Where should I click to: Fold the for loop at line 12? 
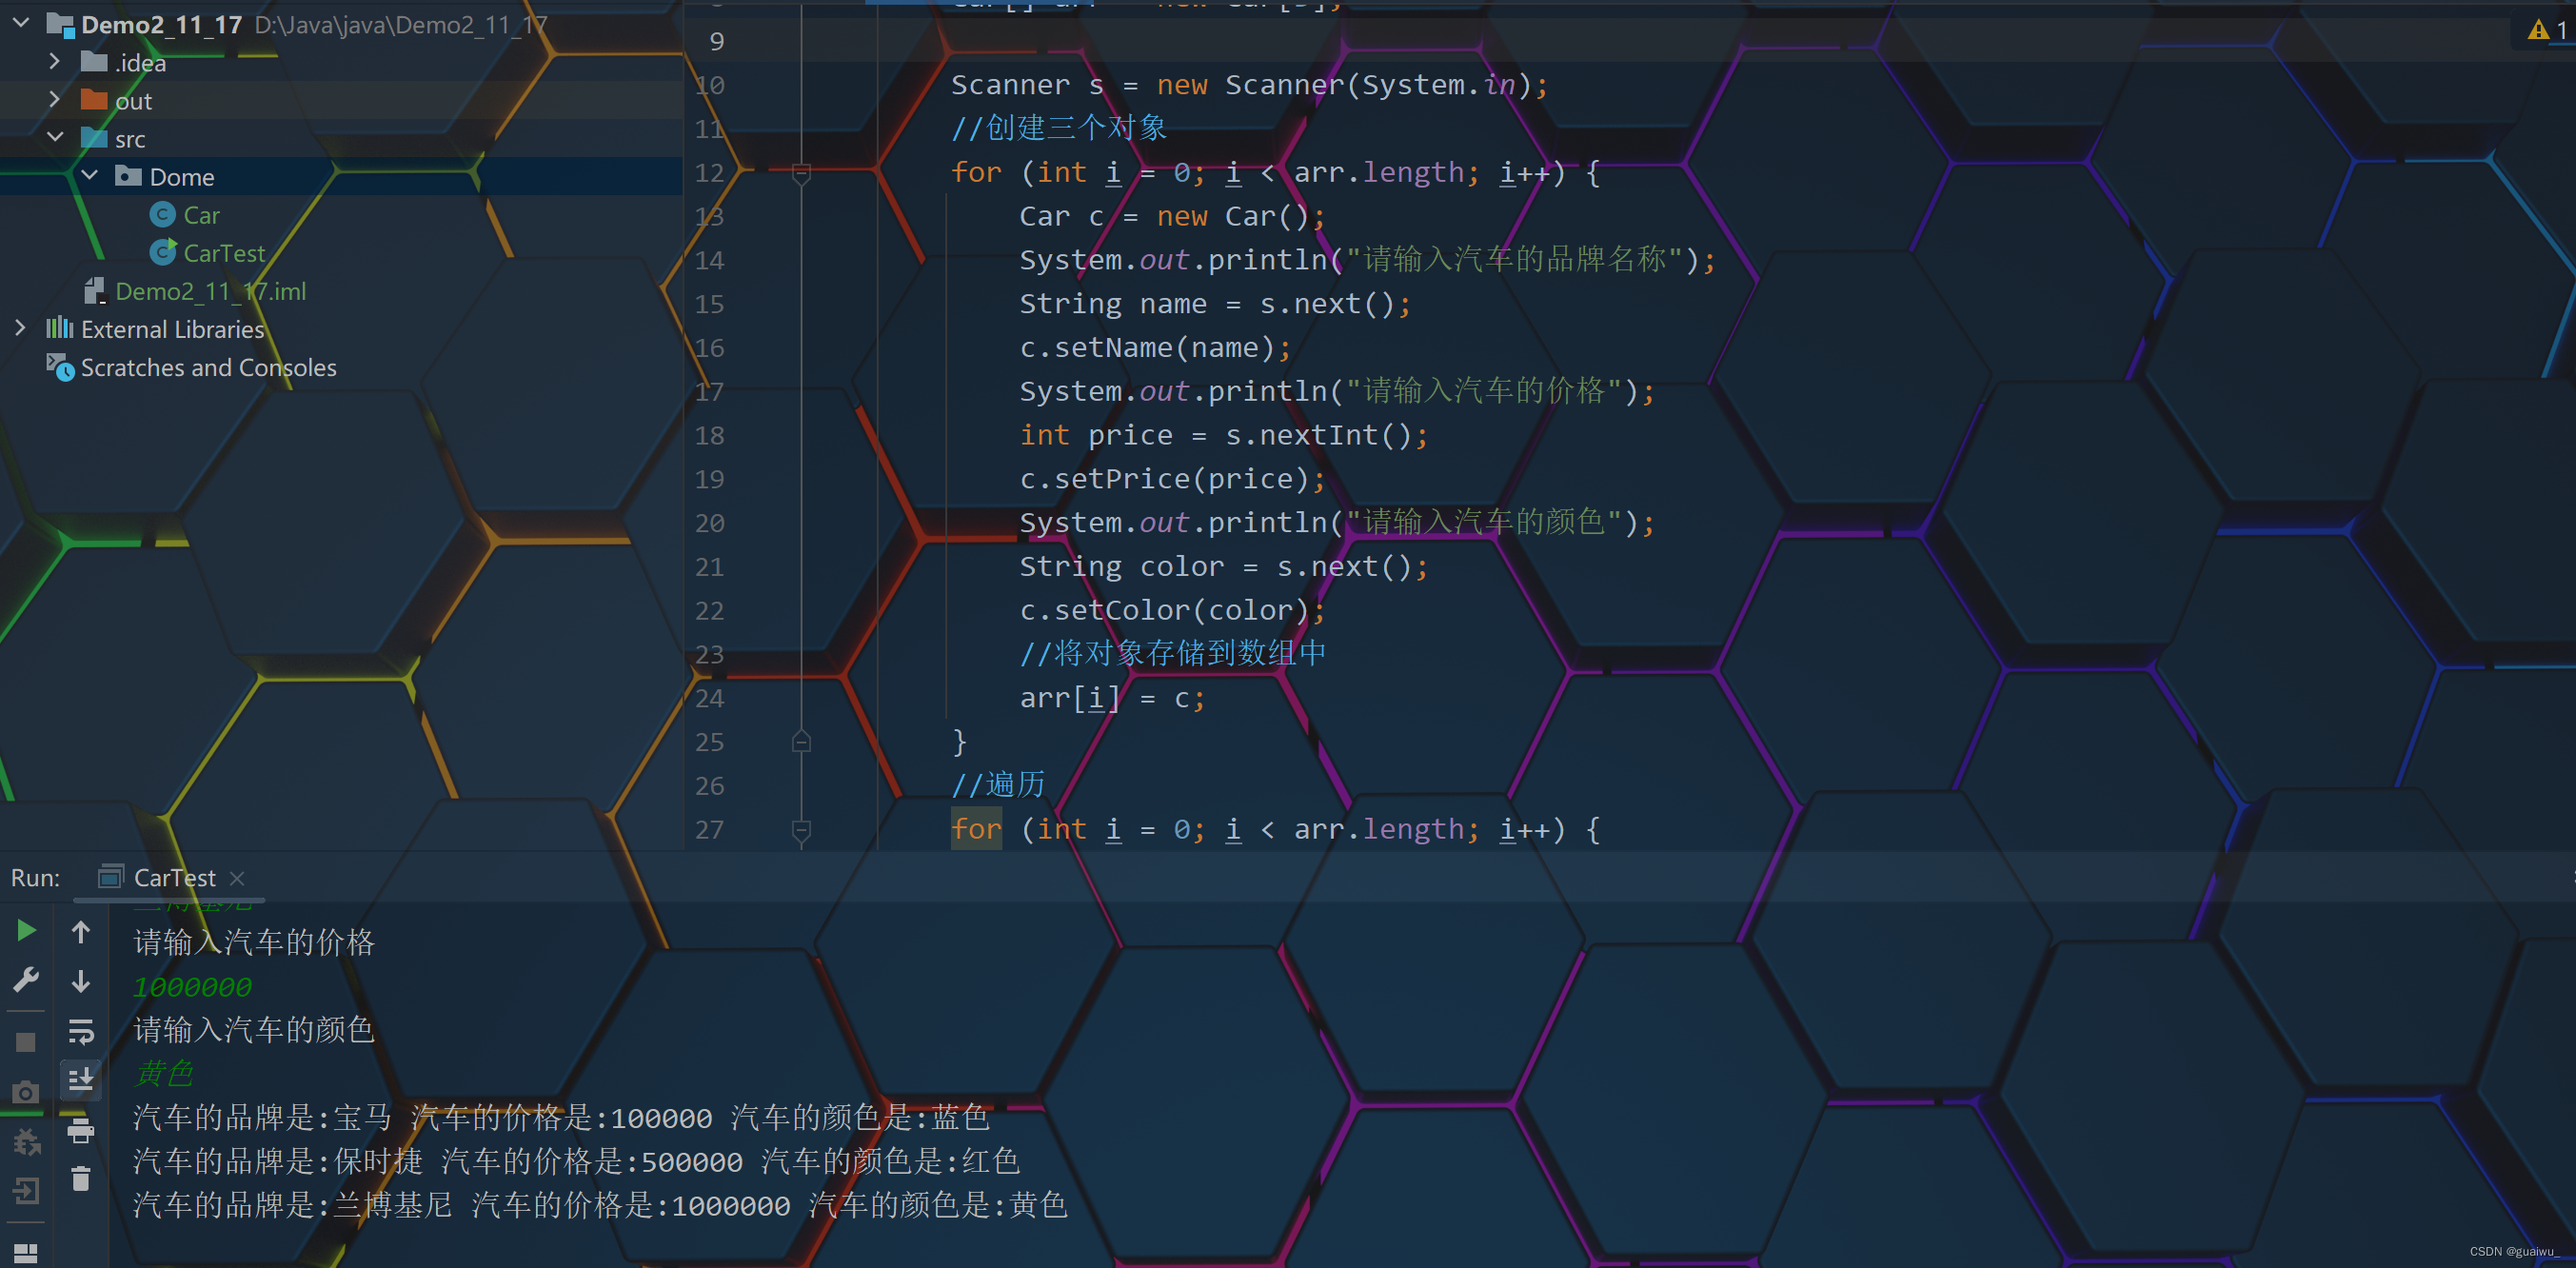[x=801, y=174]
